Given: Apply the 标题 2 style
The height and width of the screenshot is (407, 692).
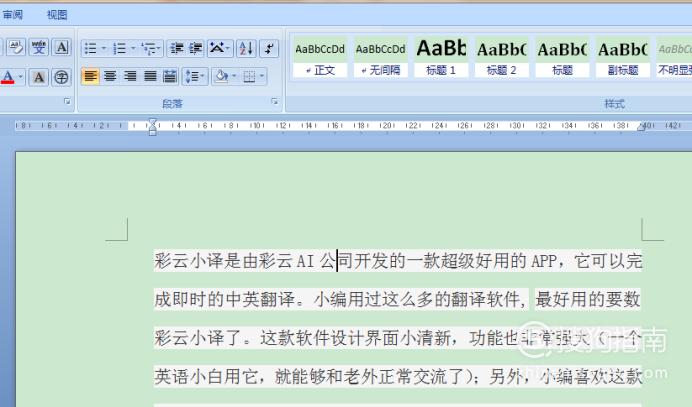Looking at the screenshot, I should 501,57.
